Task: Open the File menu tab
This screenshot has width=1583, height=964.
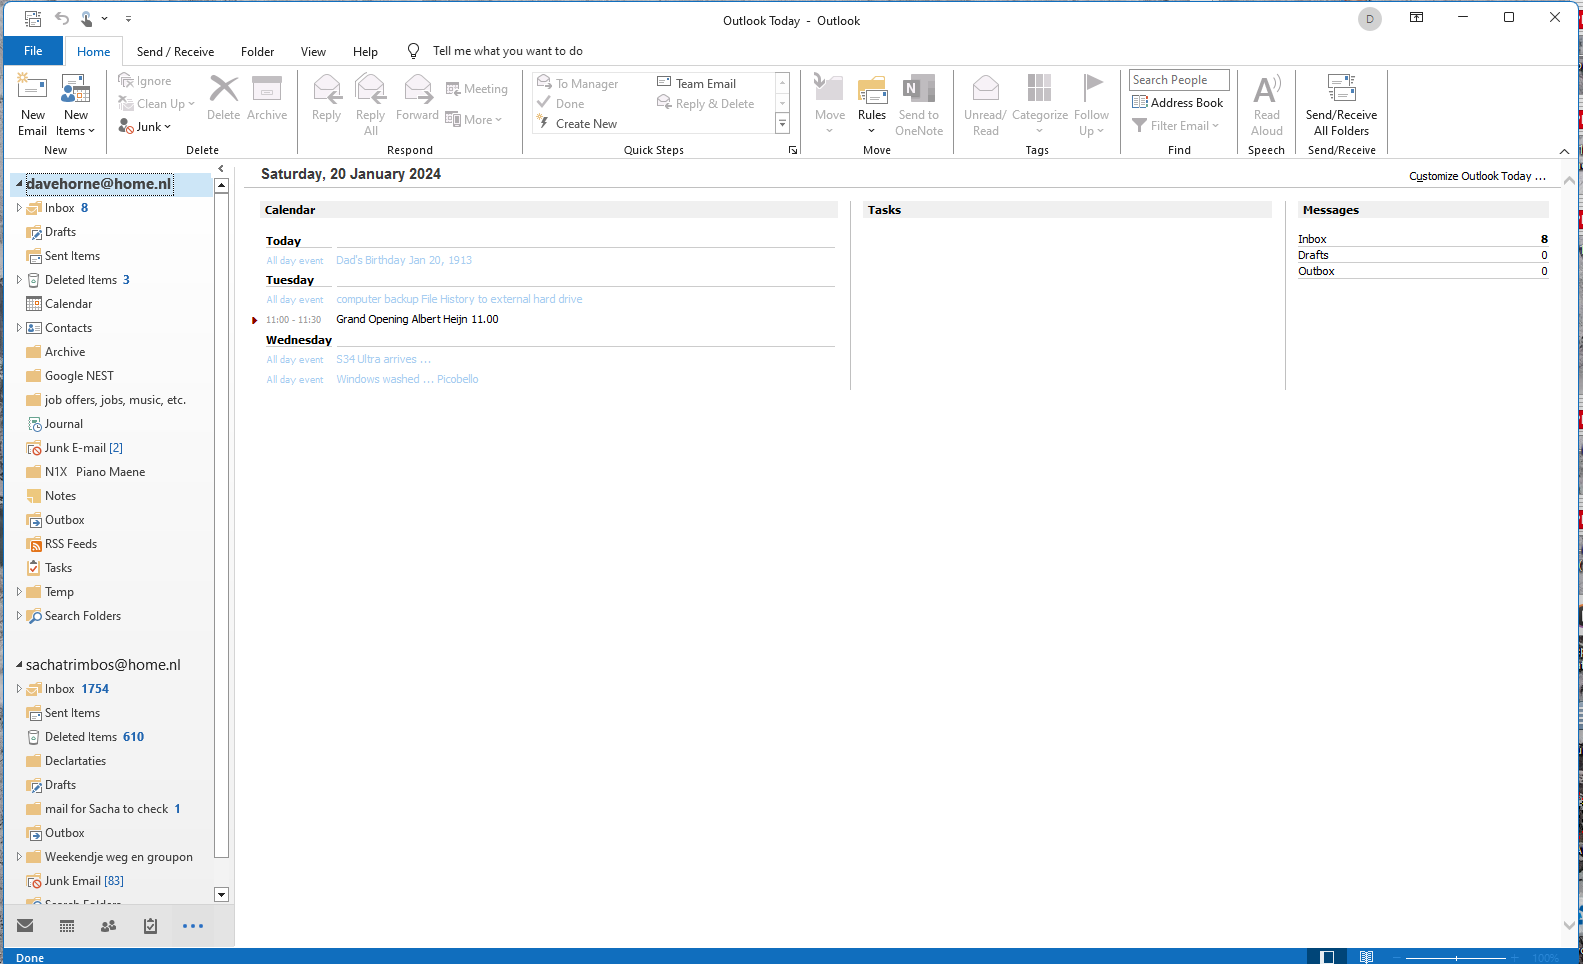Action: pyautogui.click(x=33, y=51)
